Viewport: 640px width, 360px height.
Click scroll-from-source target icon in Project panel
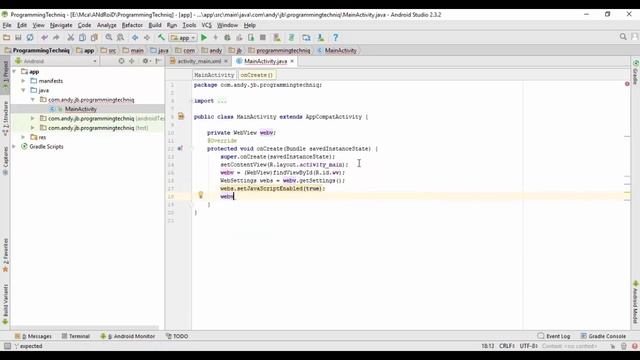(121, 61)
